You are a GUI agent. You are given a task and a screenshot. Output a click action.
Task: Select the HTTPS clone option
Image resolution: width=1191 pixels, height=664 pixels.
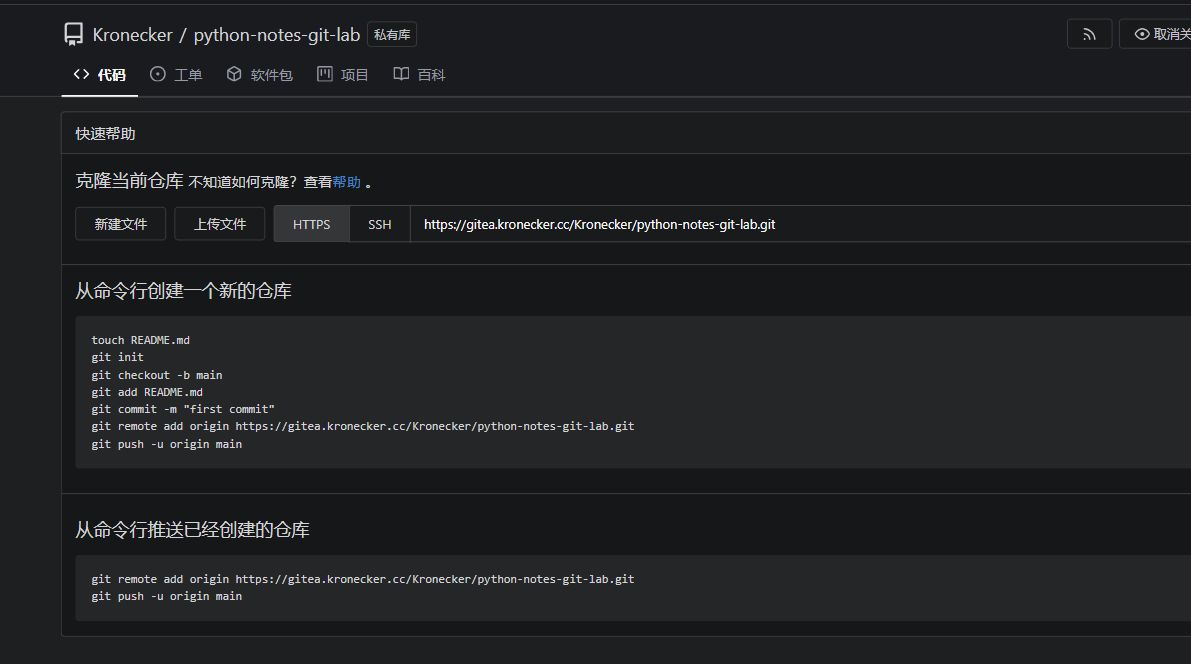[x=311, y=224]
